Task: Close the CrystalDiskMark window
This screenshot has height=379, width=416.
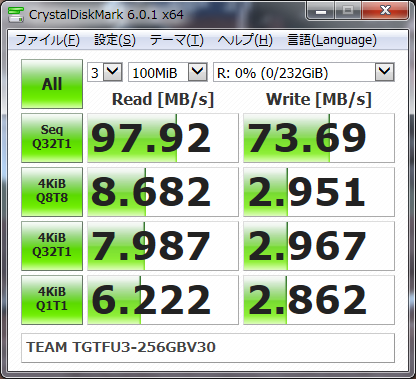Action: 385,11
